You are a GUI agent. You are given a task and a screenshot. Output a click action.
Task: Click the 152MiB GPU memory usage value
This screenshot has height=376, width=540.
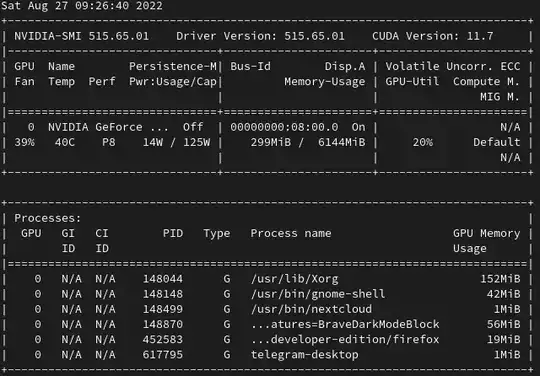[500, 279]
